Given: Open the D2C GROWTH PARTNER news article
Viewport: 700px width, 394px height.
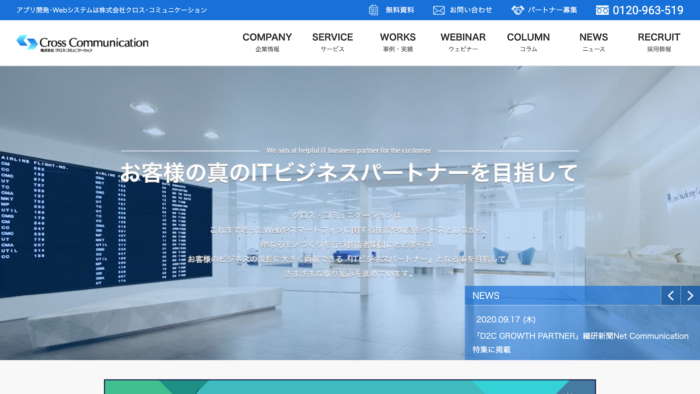Looking at the screenshot, I should [580, 342].
